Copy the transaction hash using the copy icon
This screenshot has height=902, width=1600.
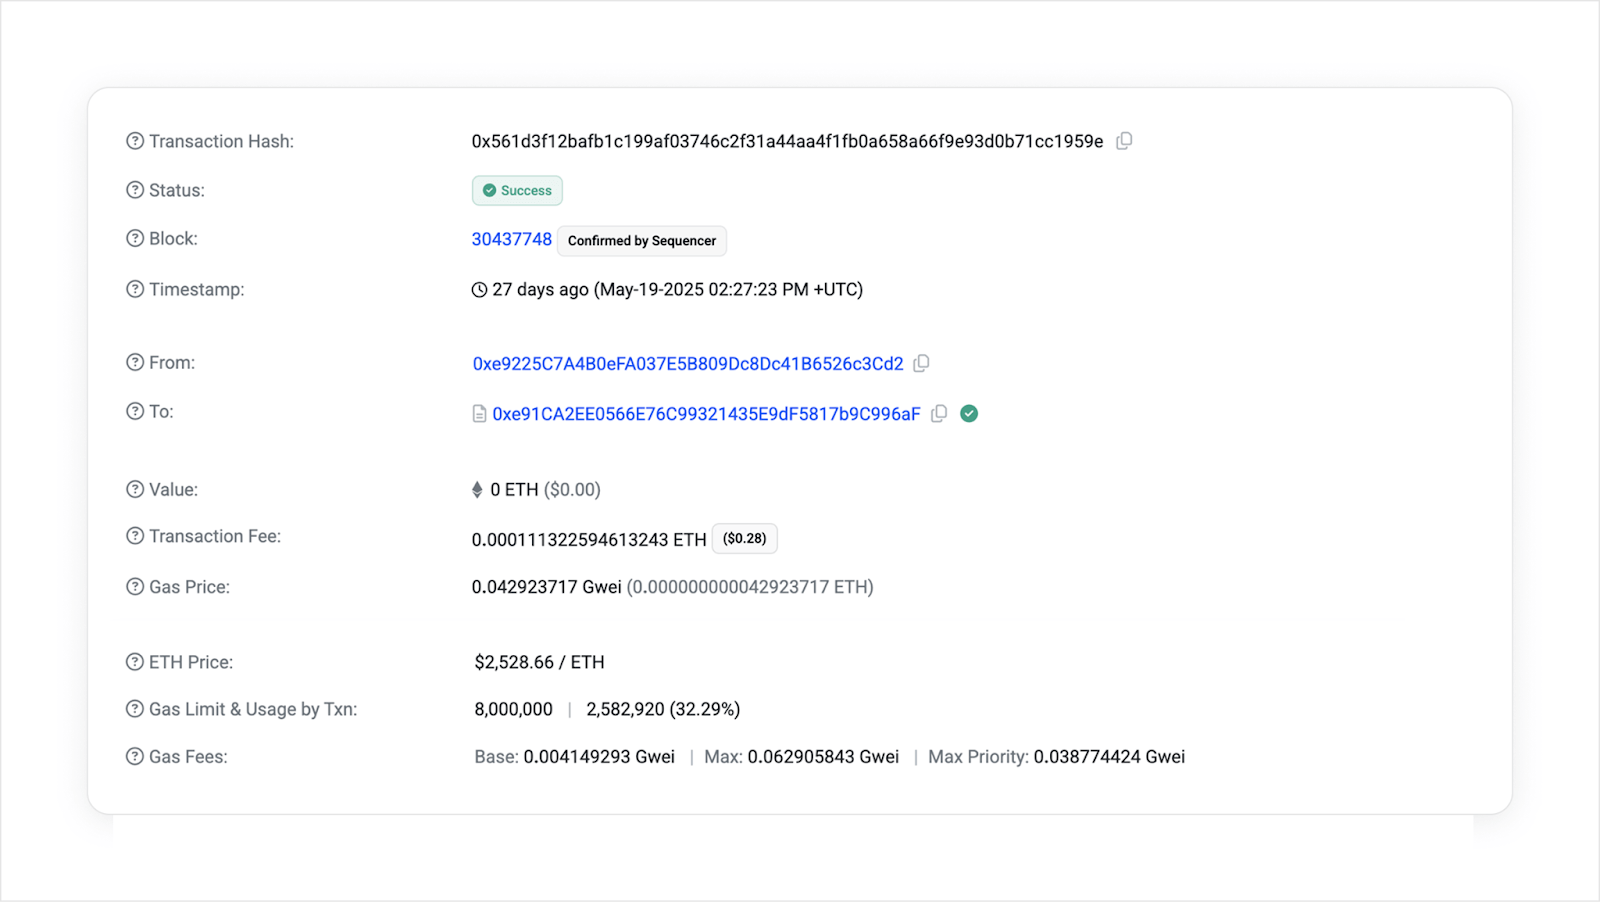tap(1123, 141)
